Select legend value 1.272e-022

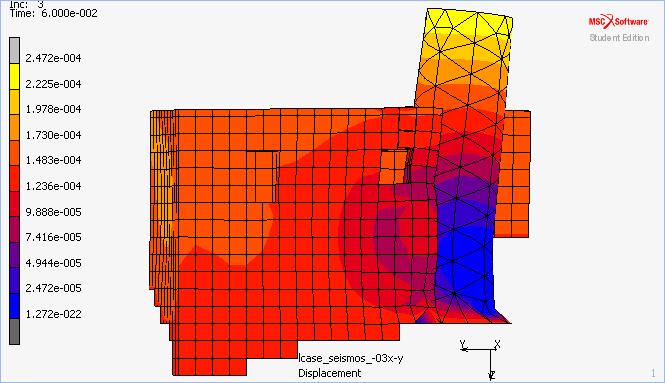tap(53, 314)
